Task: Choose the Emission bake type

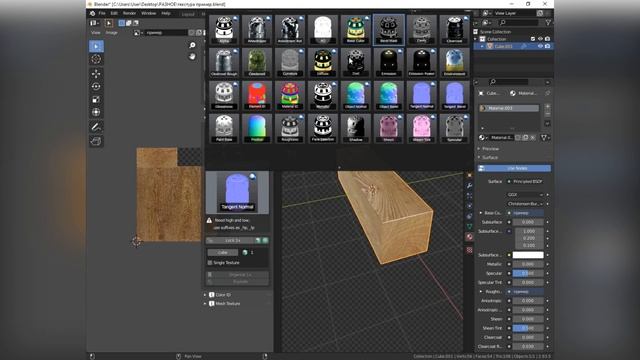Action: (x=389, y=62)
